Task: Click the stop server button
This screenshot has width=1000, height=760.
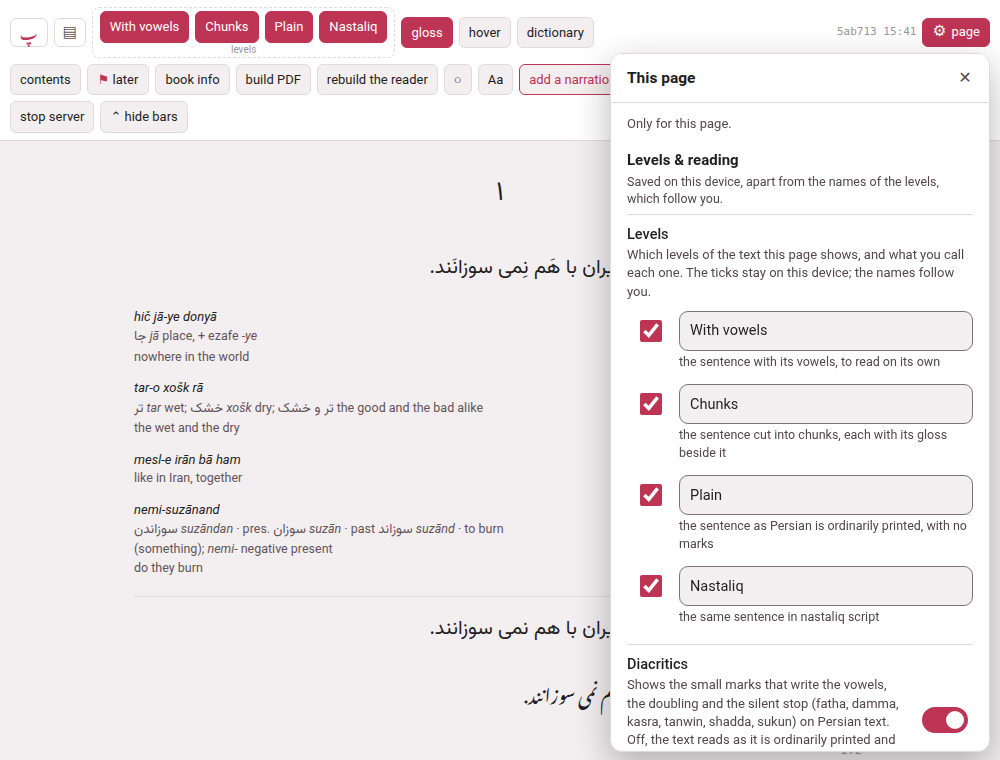Action: click(52, 117)
